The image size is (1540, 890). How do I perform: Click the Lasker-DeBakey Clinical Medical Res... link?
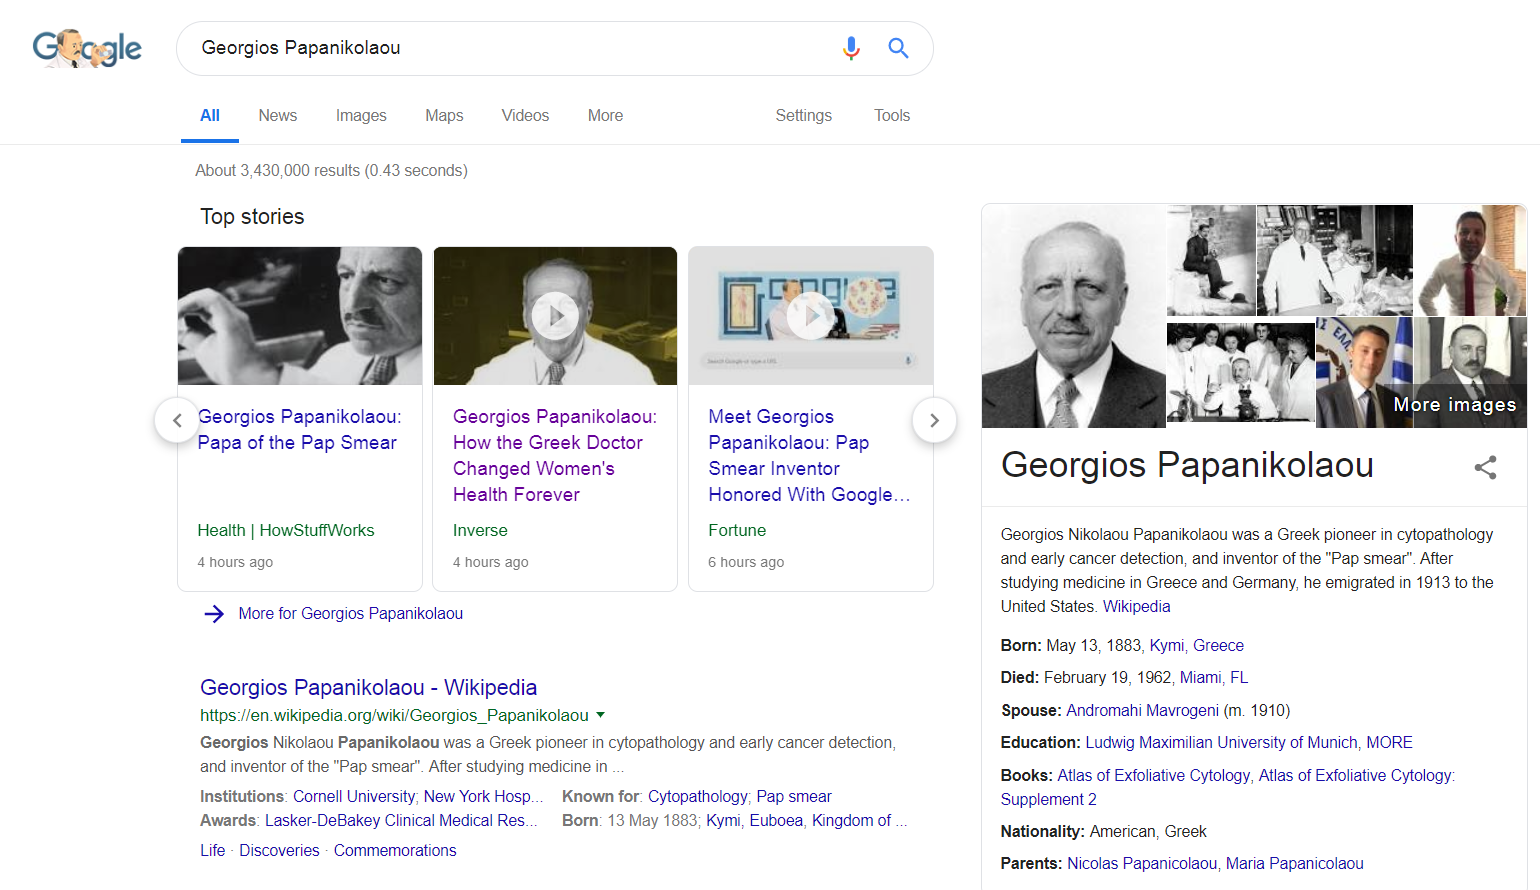(x=401, y=820)
